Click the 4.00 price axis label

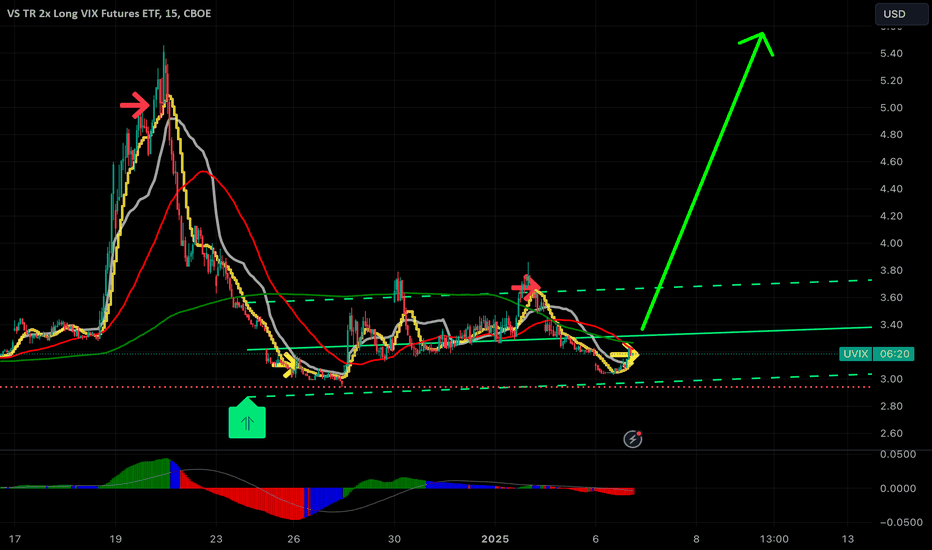891,243
